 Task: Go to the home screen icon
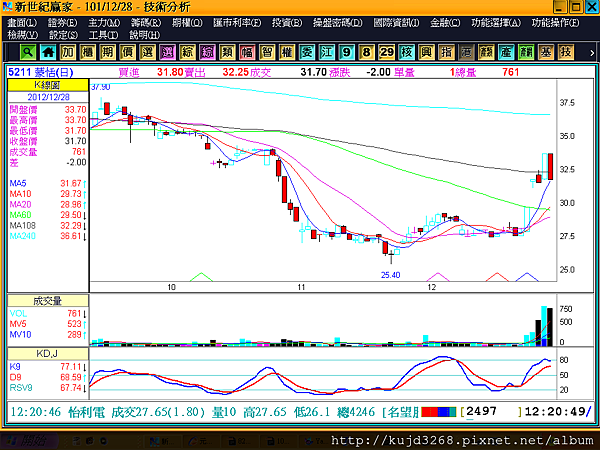(x=48, y=52)
